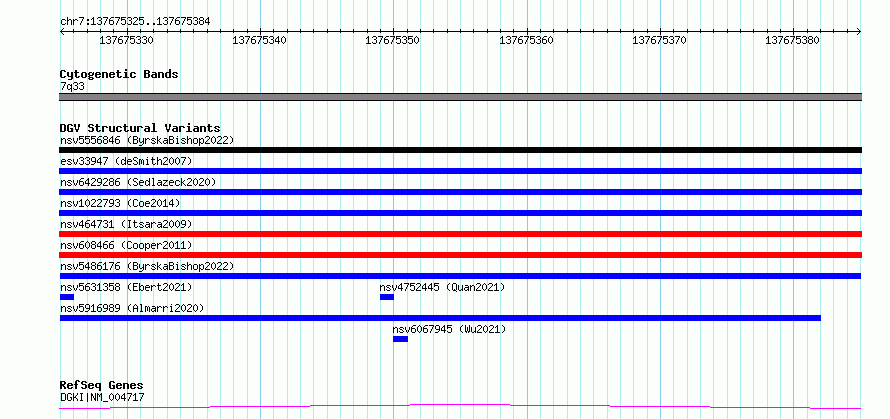The image size is (890, 419).
Task: Click ruler position 137675340
Action: click(x=259, y=40)
